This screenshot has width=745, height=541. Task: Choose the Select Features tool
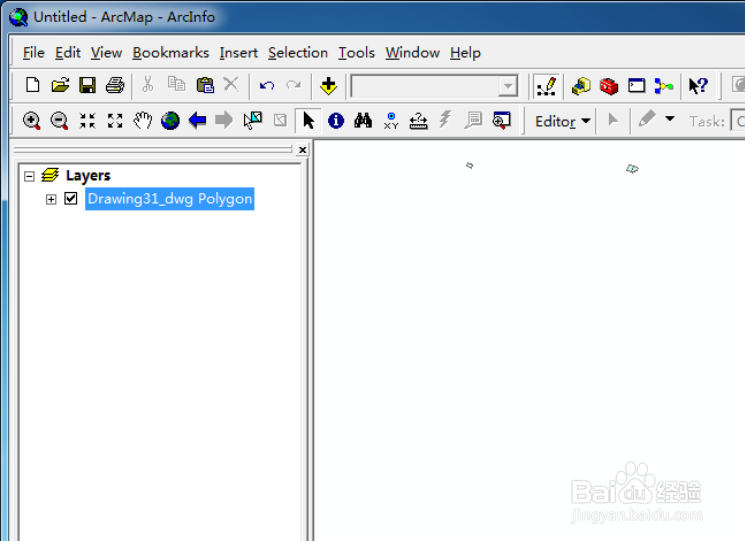click(253, 121)
